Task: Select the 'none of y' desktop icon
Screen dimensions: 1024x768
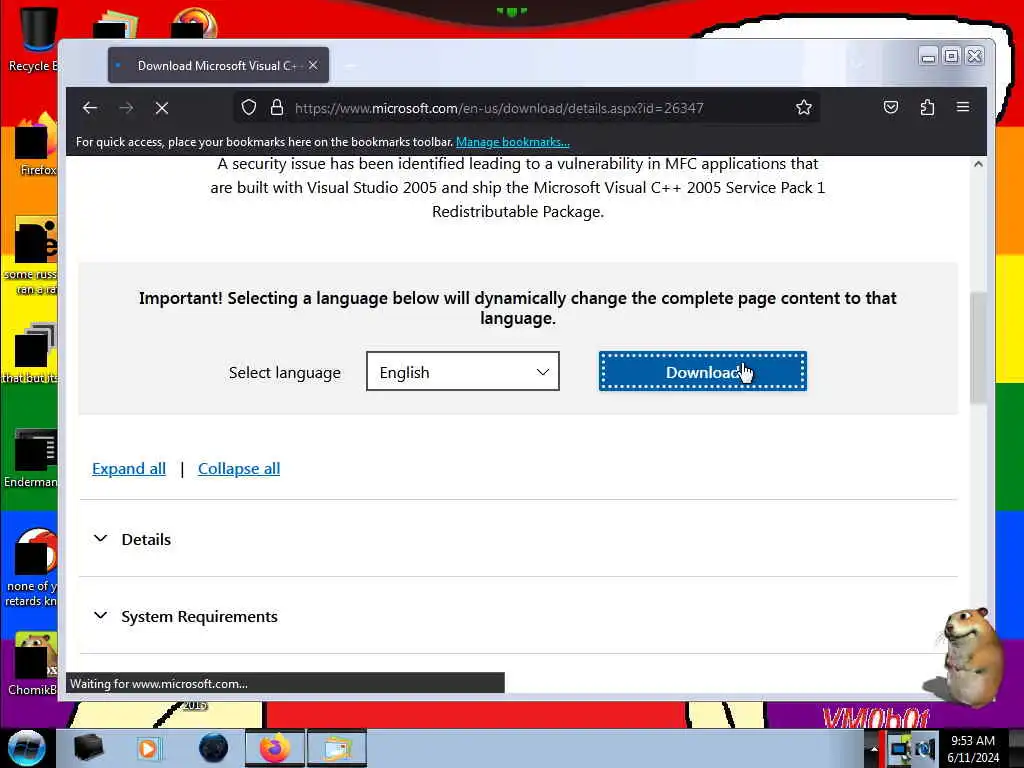Action: tap(31, 568)
